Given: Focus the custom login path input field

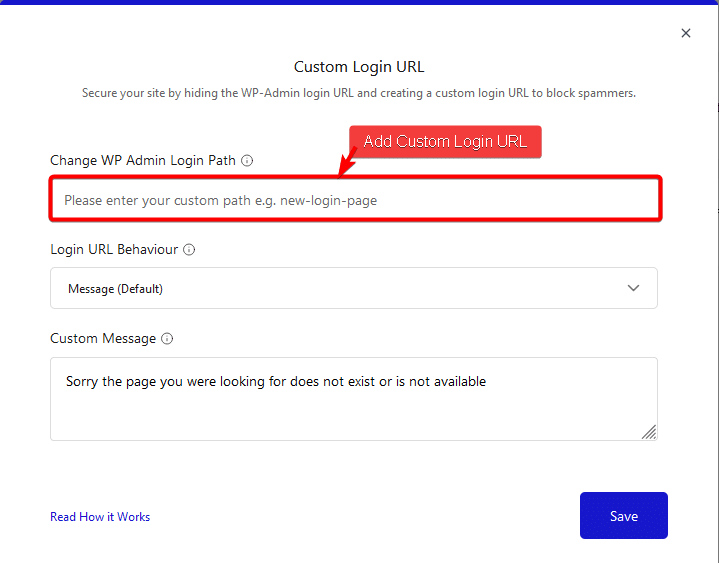Looking at the screenshot, I should click(x=355, y=200).
